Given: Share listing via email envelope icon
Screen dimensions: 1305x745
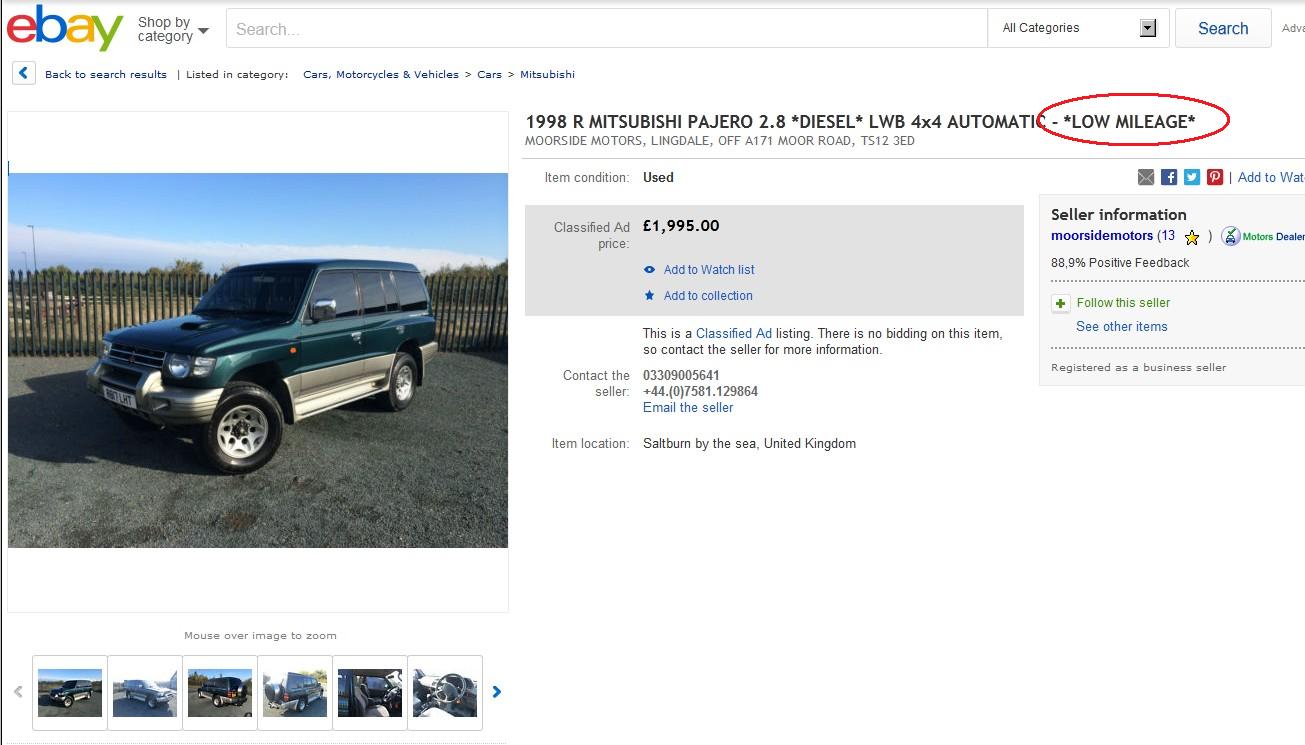Looking at the screenshot, I should click(x=1146, y=177).
